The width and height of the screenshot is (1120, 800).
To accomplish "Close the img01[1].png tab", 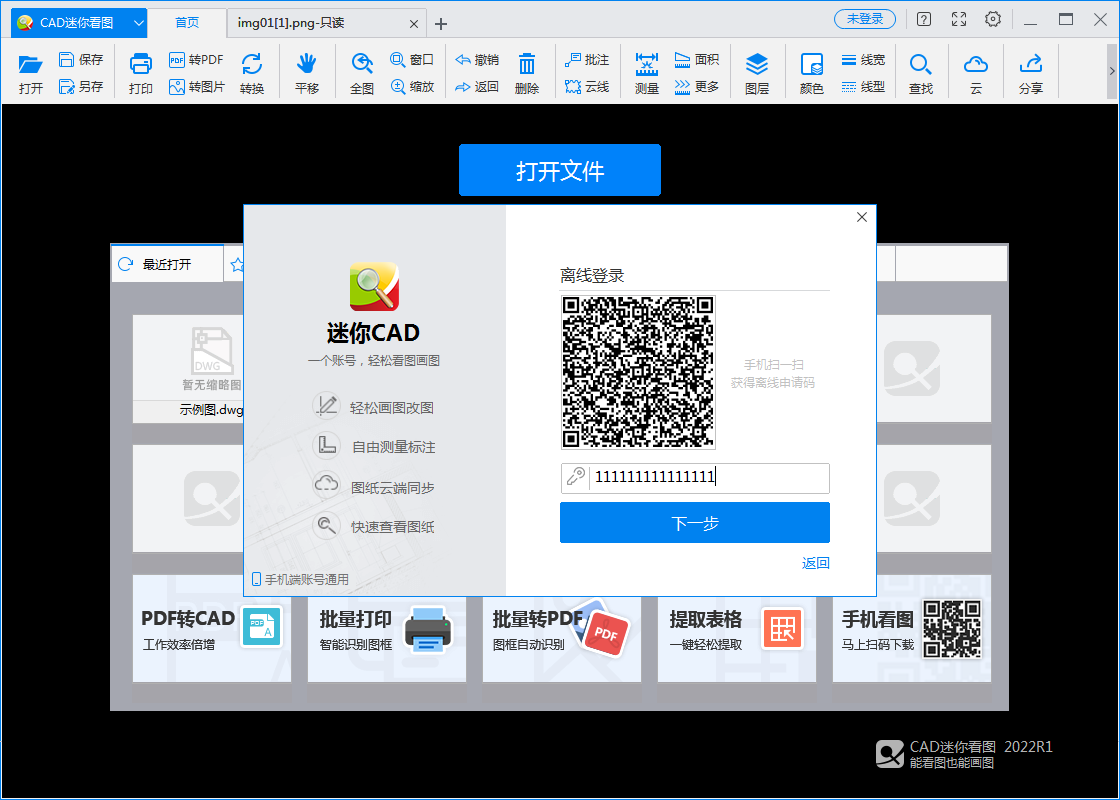I will 414,24.
